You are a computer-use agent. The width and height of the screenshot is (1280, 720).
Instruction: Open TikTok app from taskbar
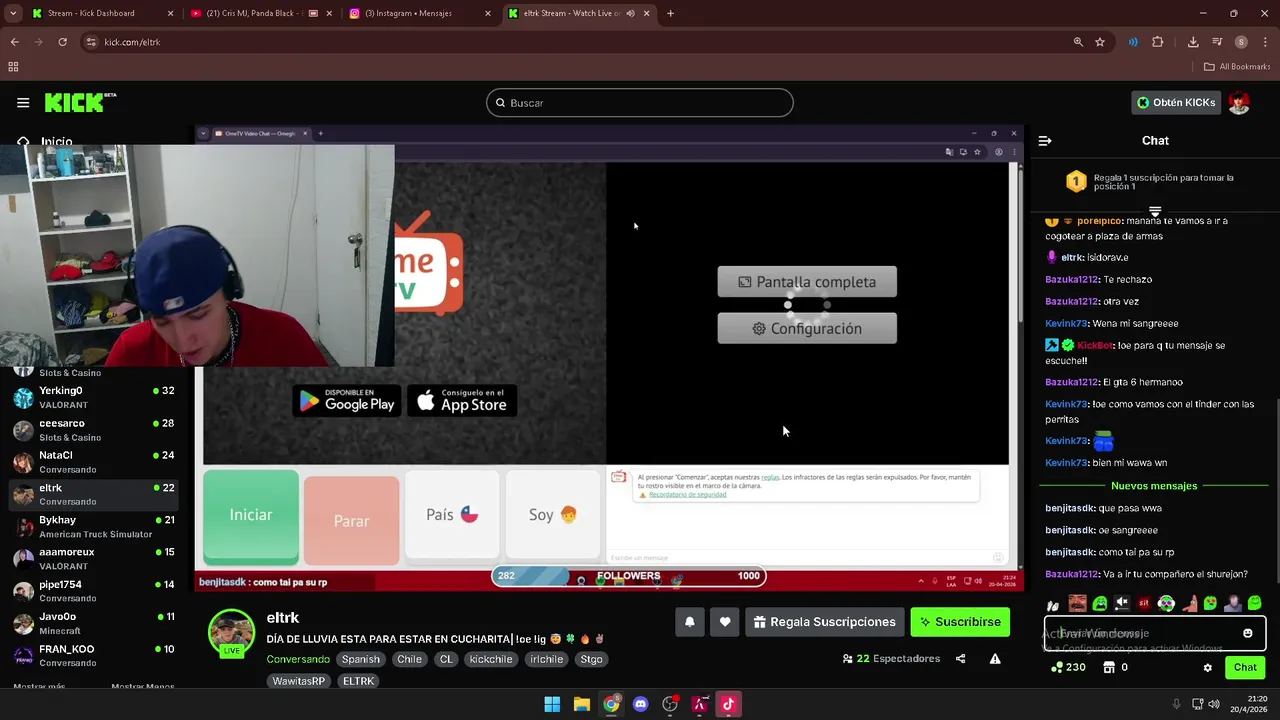(728, 704)
